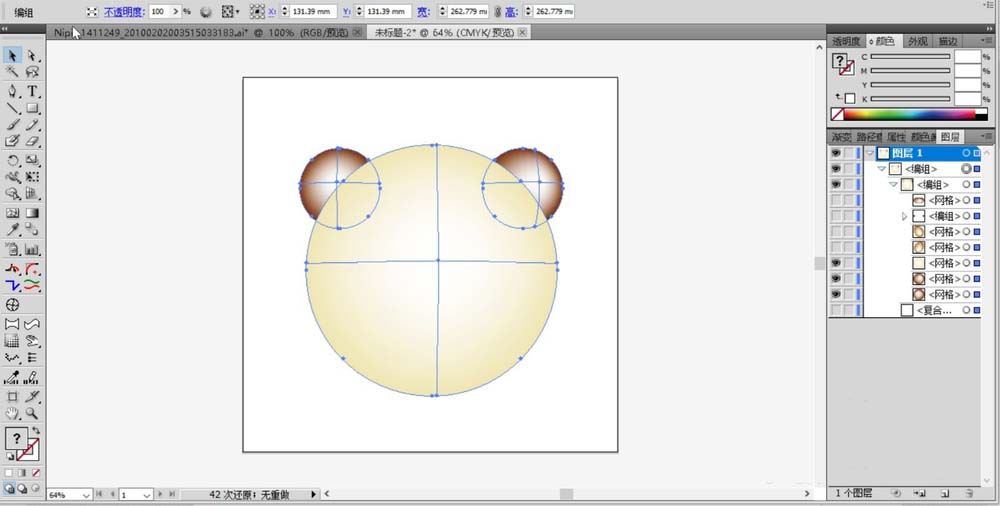Select the Direct Selection tool
Image resolution: width=1000 pixels, height=506 pixels.
coord(32,56)
